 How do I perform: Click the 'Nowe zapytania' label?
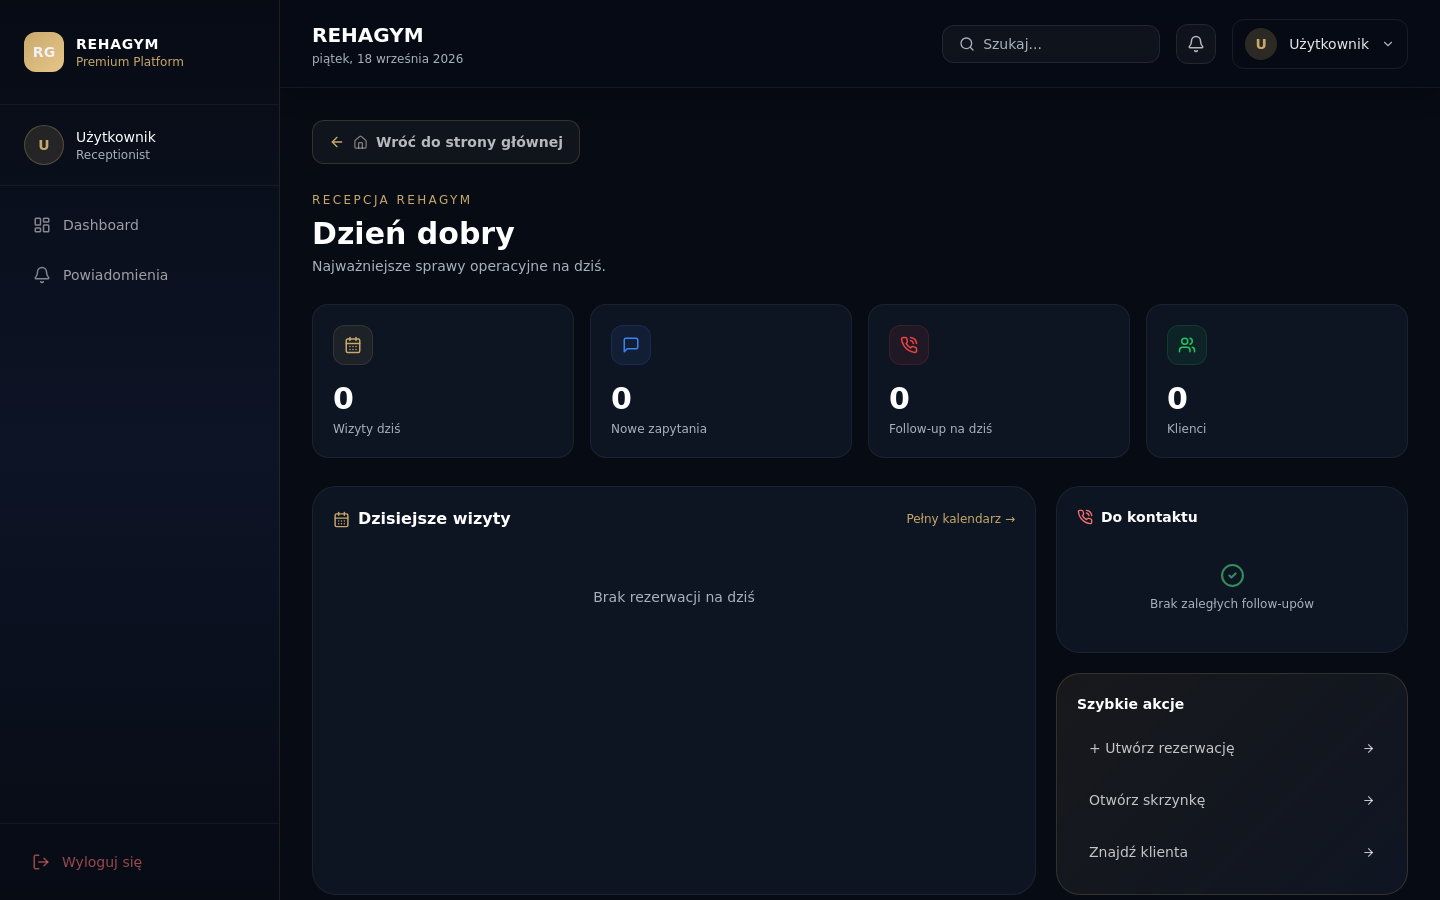pyautogui.click(x=659, y=429)
